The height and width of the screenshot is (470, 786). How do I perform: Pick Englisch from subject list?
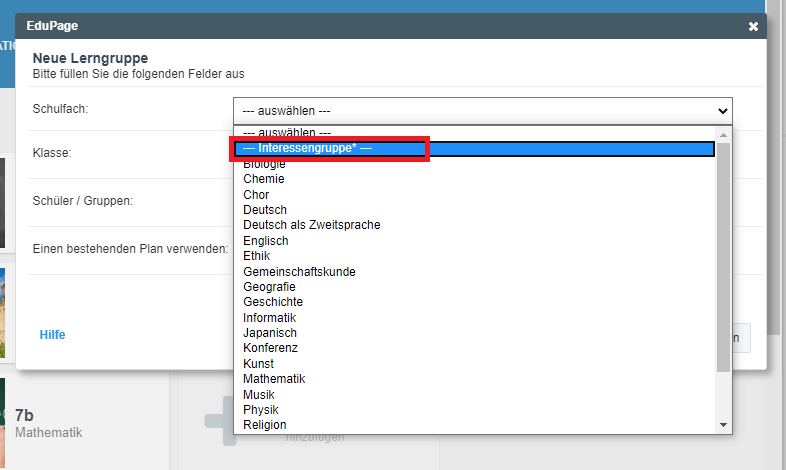tap(475, 241)
